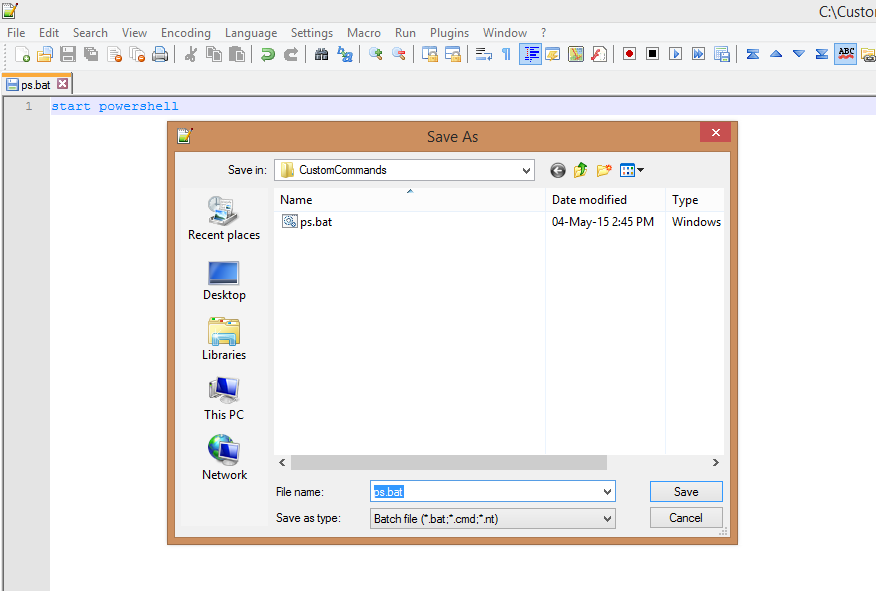
Task: Click the Redo arrow icon
Action: [291, 54]
